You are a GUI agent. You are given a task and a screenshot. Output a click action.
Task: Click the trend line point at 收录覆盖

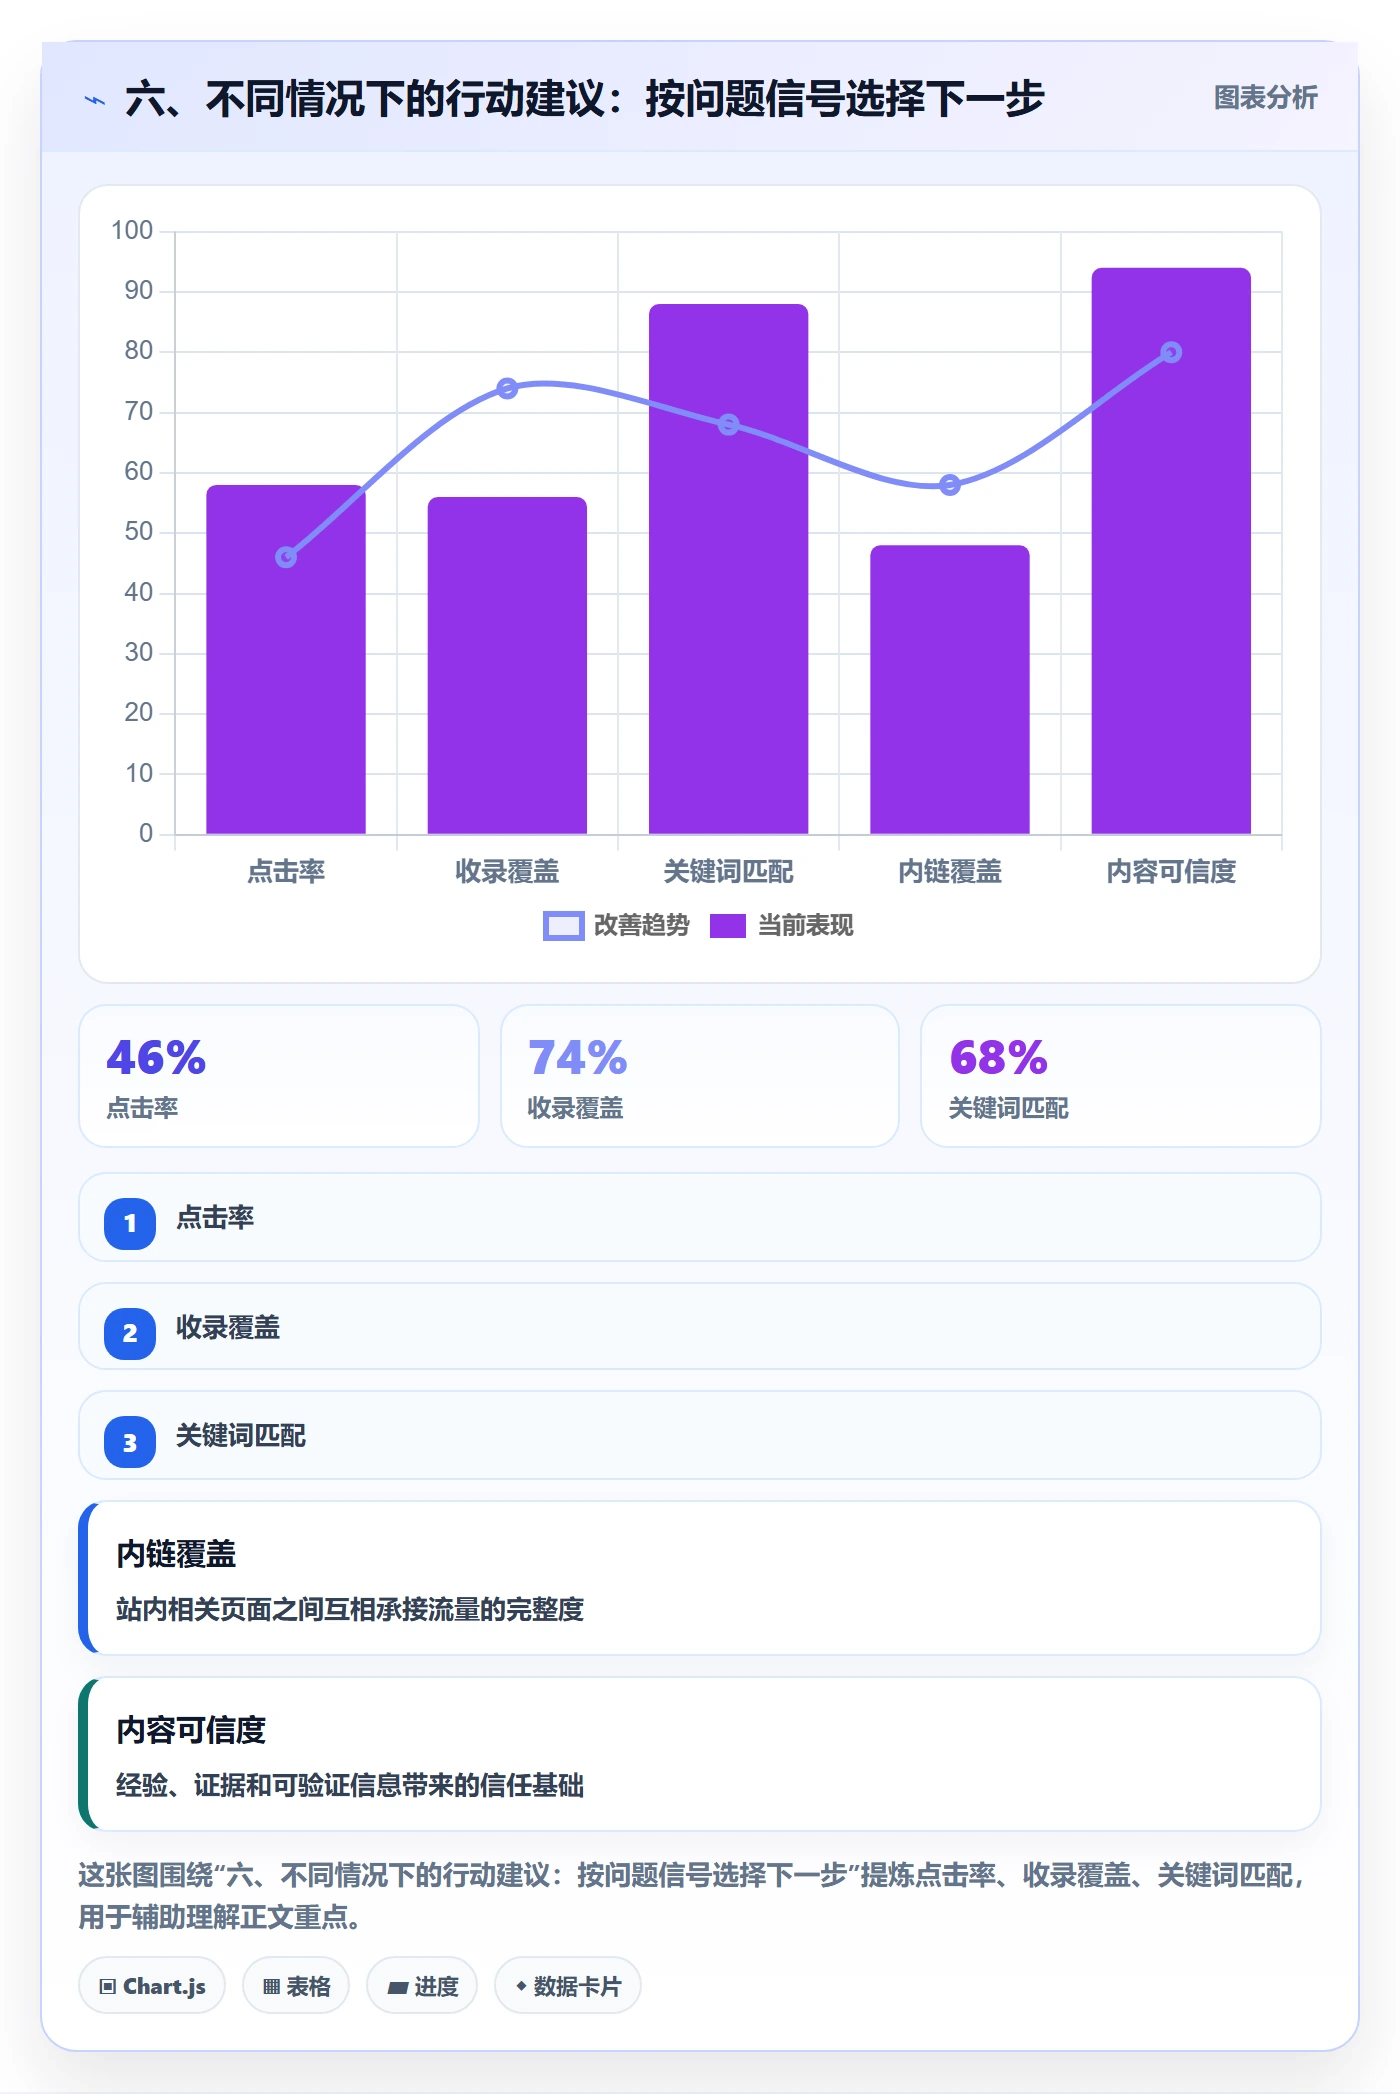coord(507,388)
